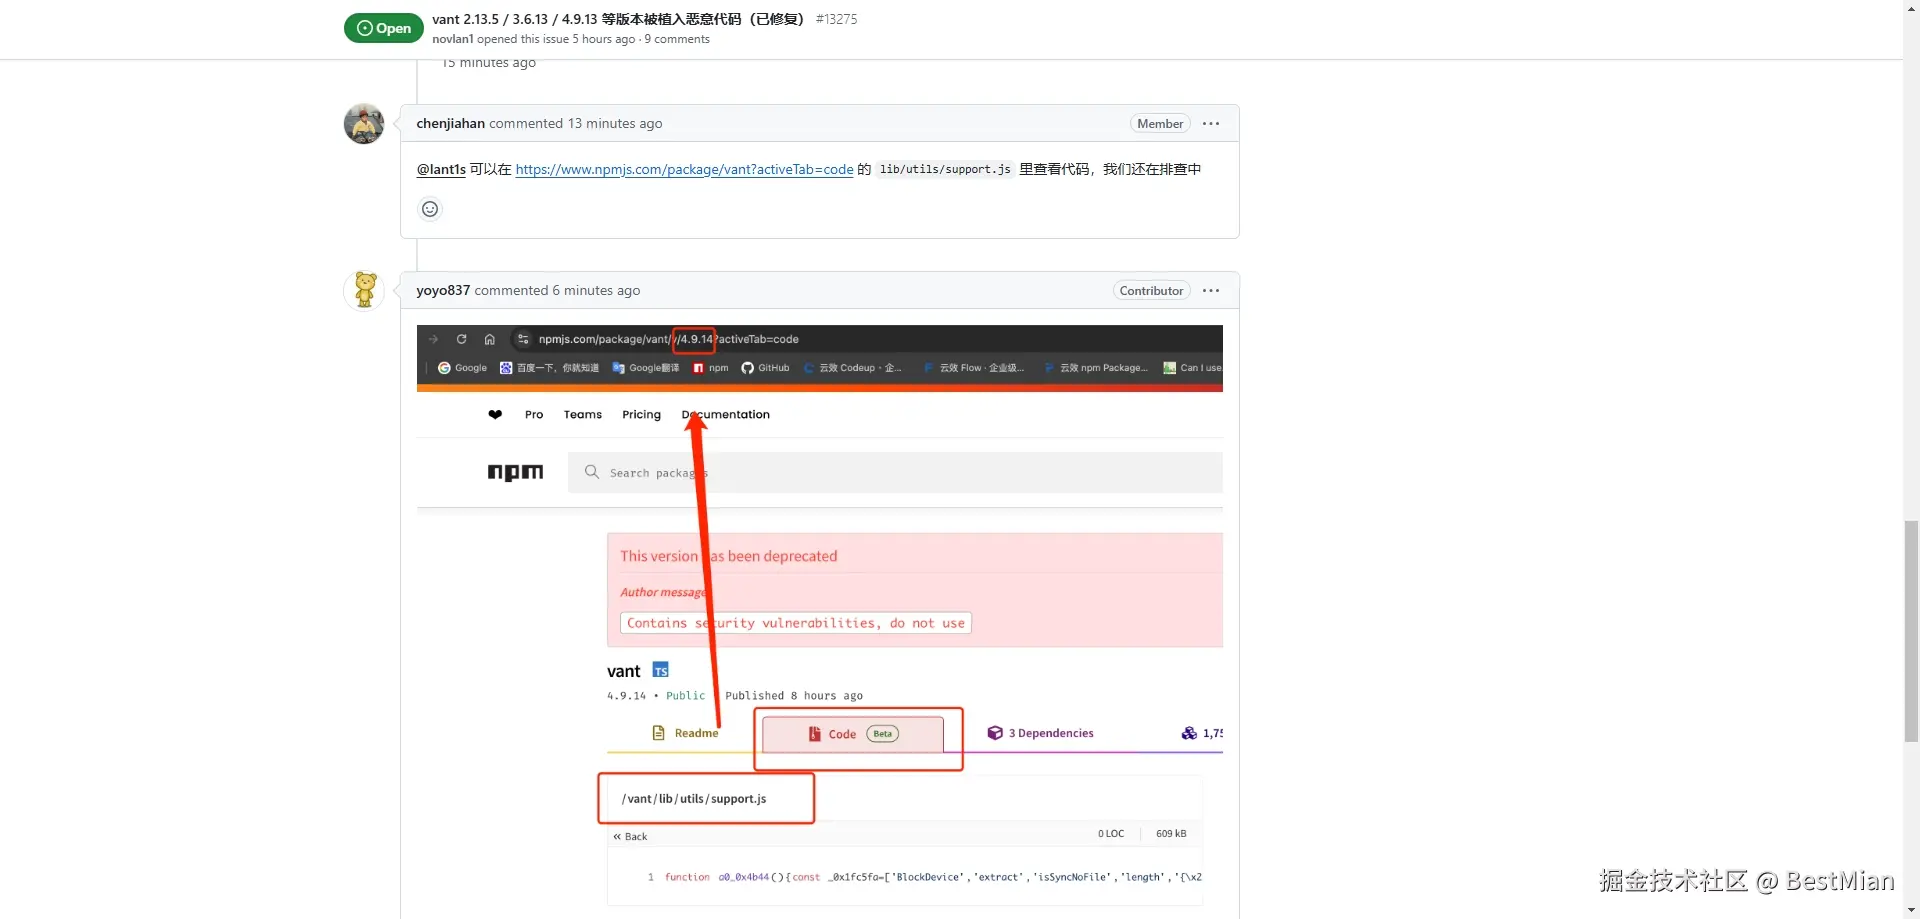This screenshot has width=1920, height=919.
Task: Select Pricing in the npm navigation menu
Action: pos(640,414)
